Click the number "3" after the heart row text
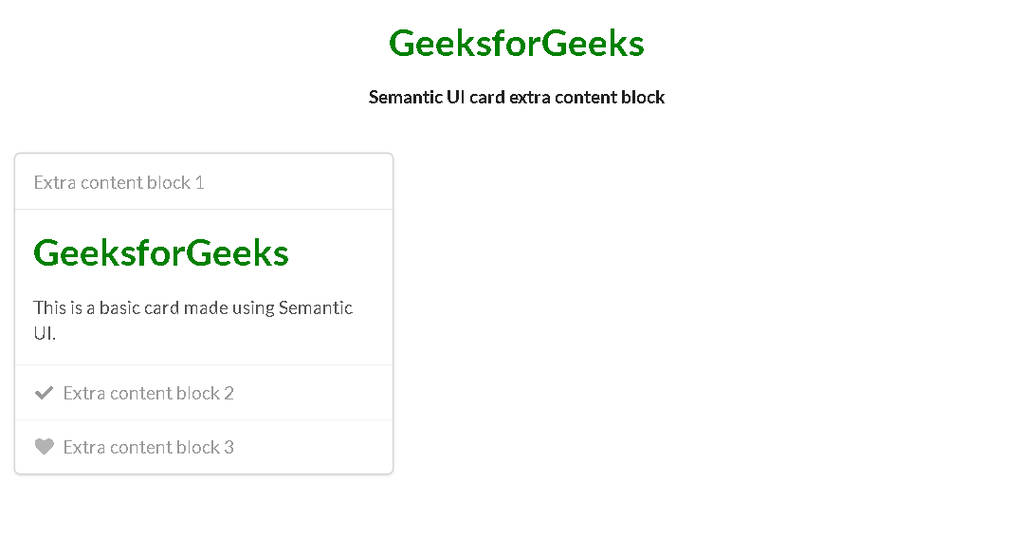 229,447
